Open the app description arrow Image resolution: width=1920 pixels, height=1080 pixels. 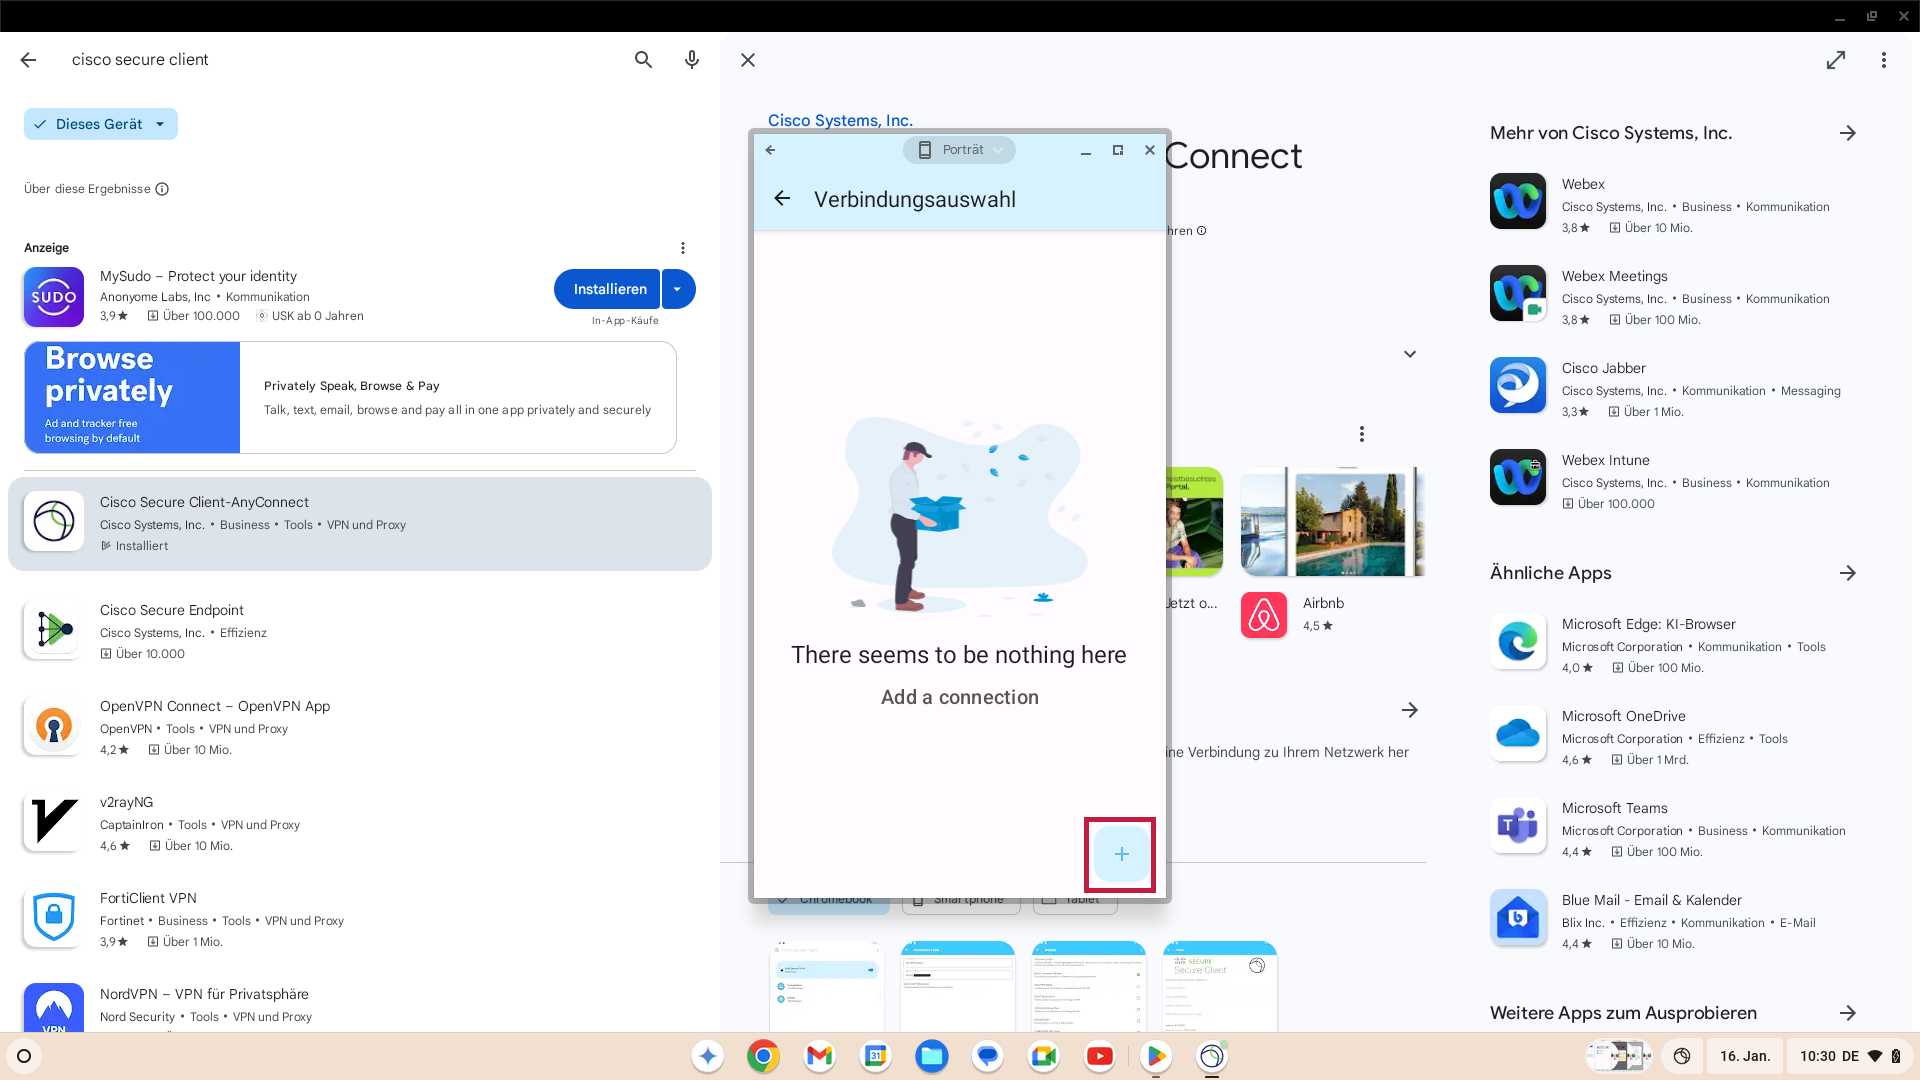click(x=1410, y=710)
